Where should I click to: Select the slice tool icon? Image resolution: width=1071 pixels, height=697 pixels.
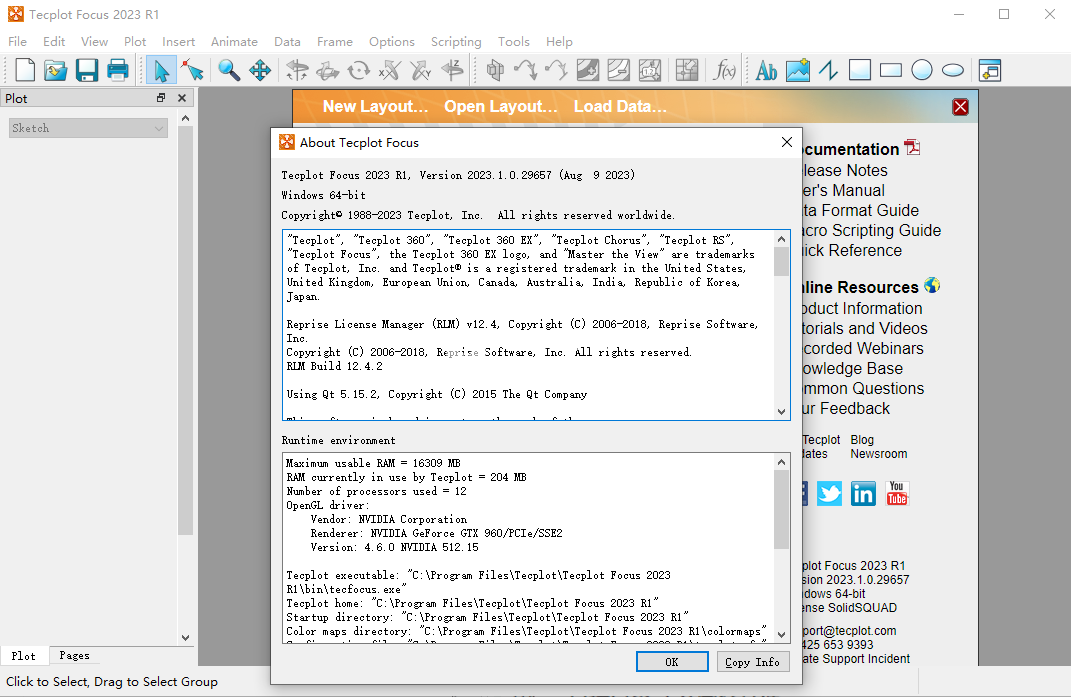click(x=495, y=70)
